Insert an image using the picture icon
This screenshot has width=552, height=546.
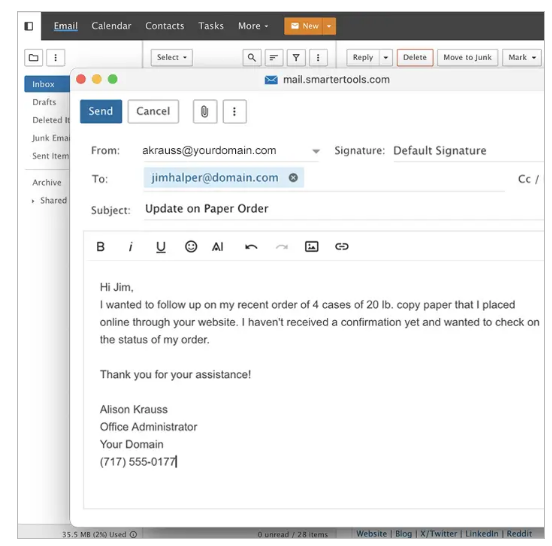pos(312,246)
